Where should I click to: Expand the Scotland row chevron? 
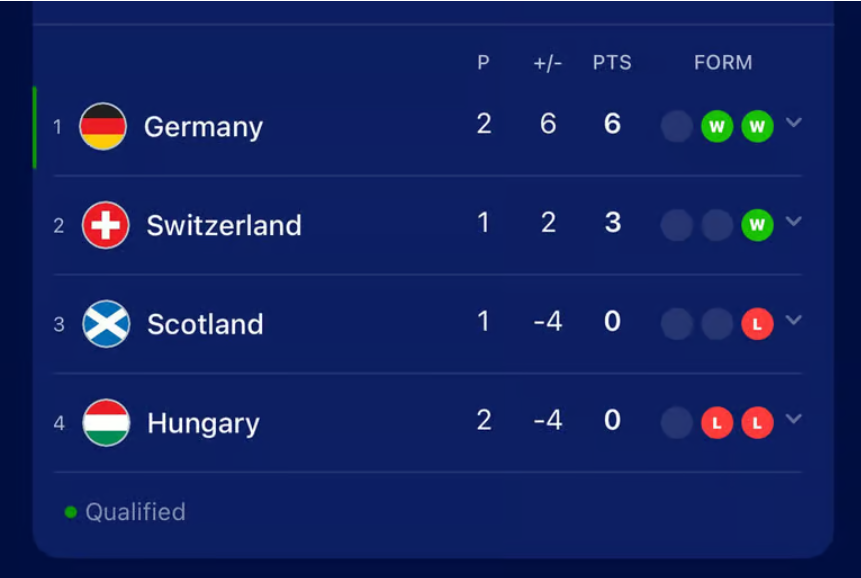point(793,319)
